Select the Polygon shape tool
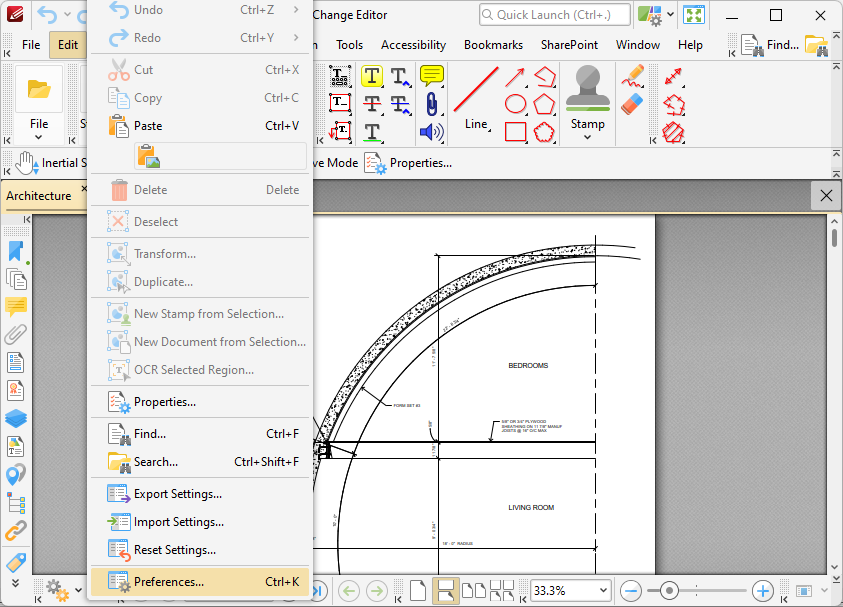The width and height of the screenshot is (843, 607). coord(544,104)
